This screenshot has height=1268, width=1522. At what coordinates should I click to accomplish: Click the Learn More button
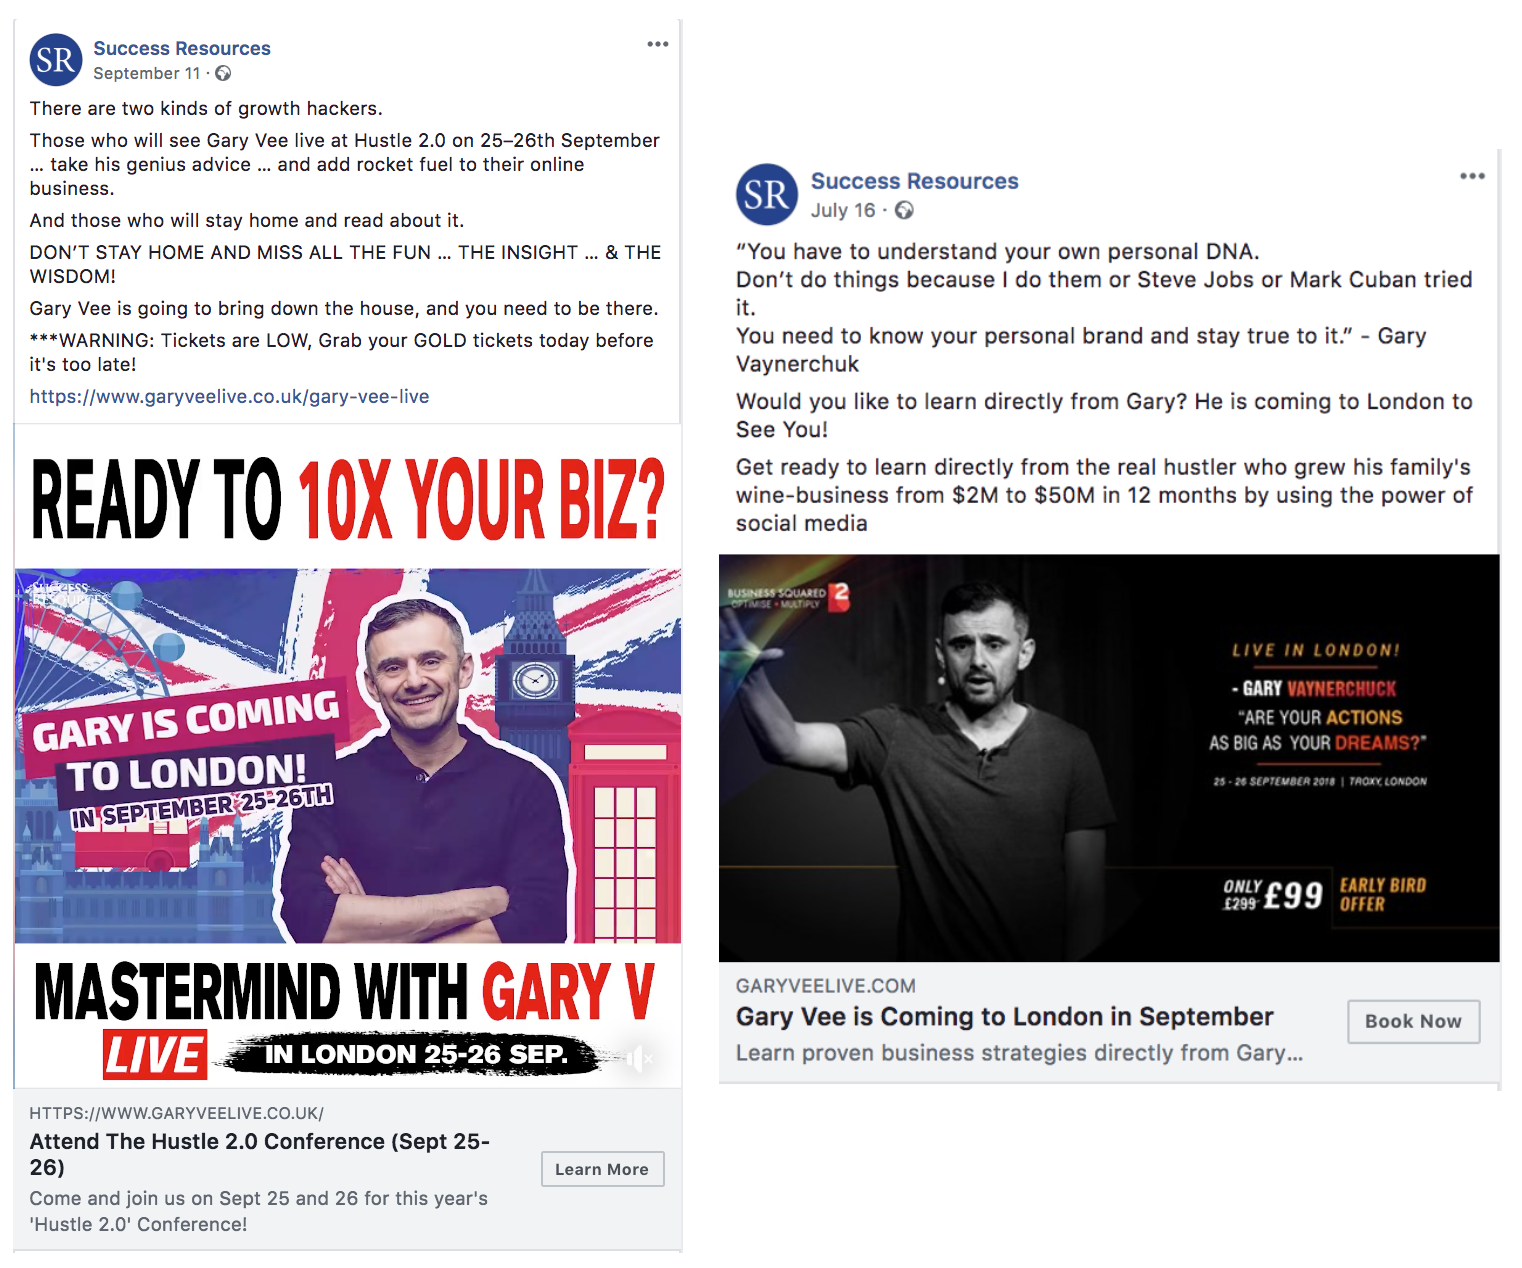click(603, 1169)
